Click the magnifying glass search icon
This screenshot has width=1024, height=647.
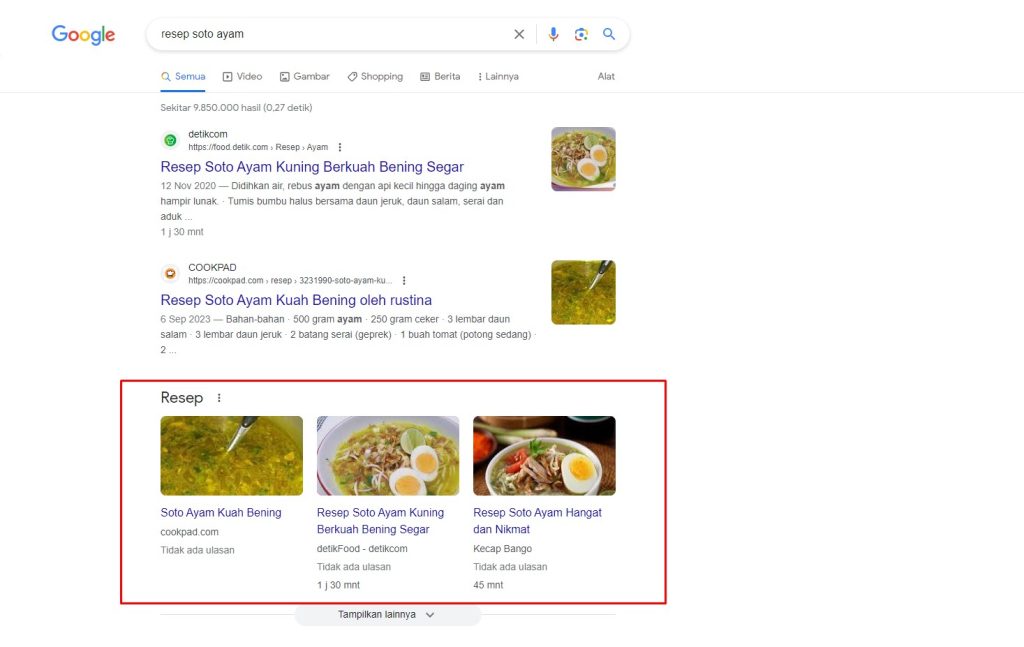pos(609,33)
